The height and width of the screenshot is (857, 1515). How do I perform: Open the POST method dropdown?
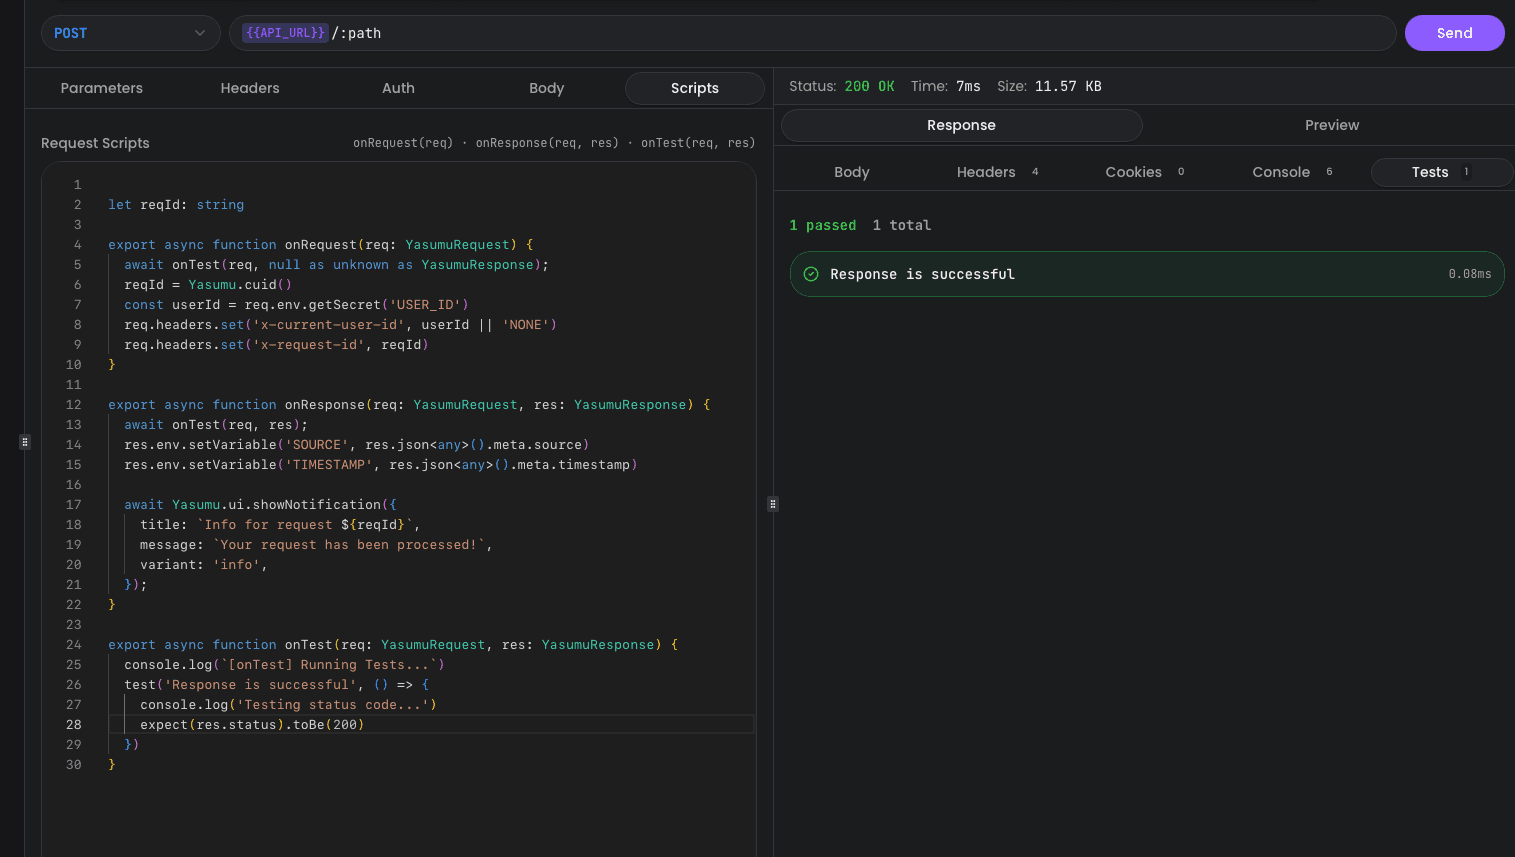(130, 33)
